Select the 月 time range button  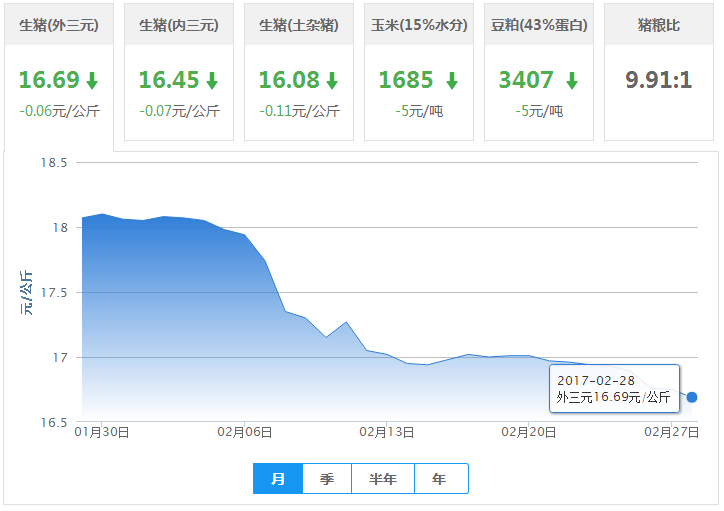tap(278, 479)
